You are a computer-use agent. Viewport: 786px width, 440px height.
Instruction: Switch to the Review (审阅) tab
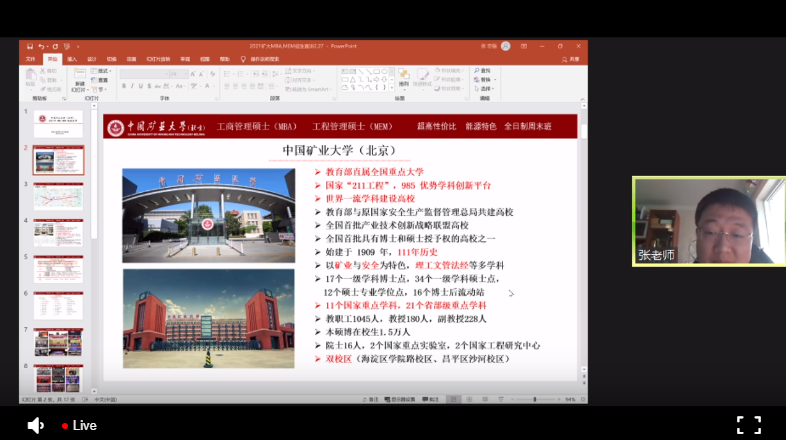click(185, 59)
